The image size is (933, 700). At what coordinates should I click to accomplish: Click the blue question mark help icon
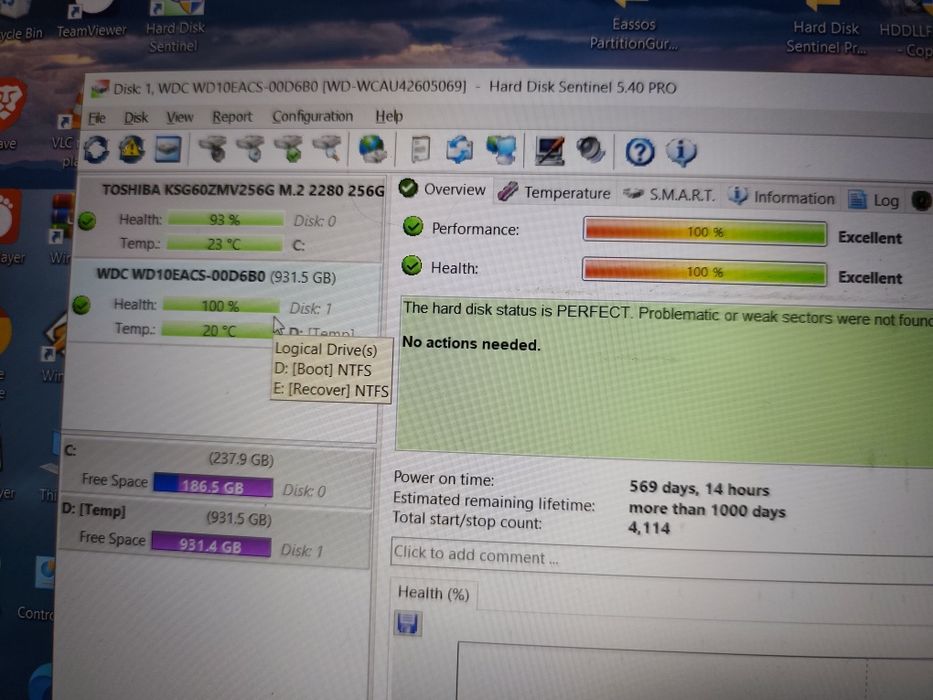640,152
